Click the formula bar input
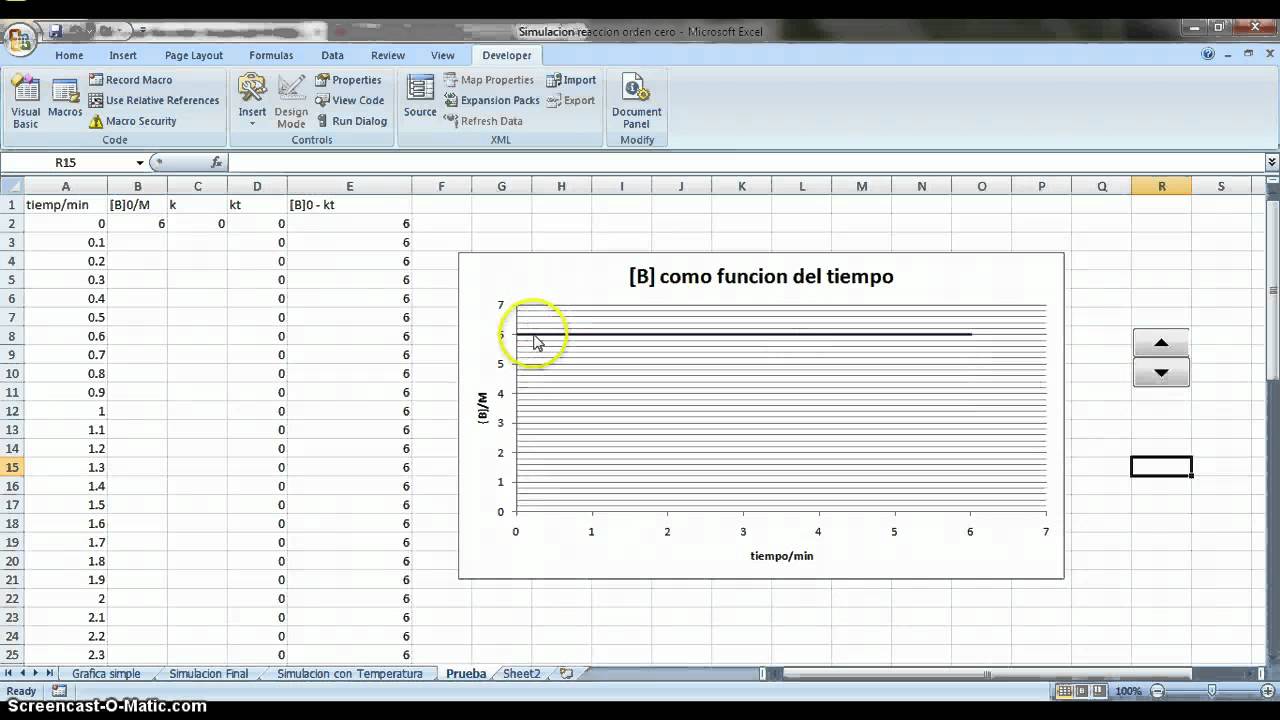 click(746, 162)
